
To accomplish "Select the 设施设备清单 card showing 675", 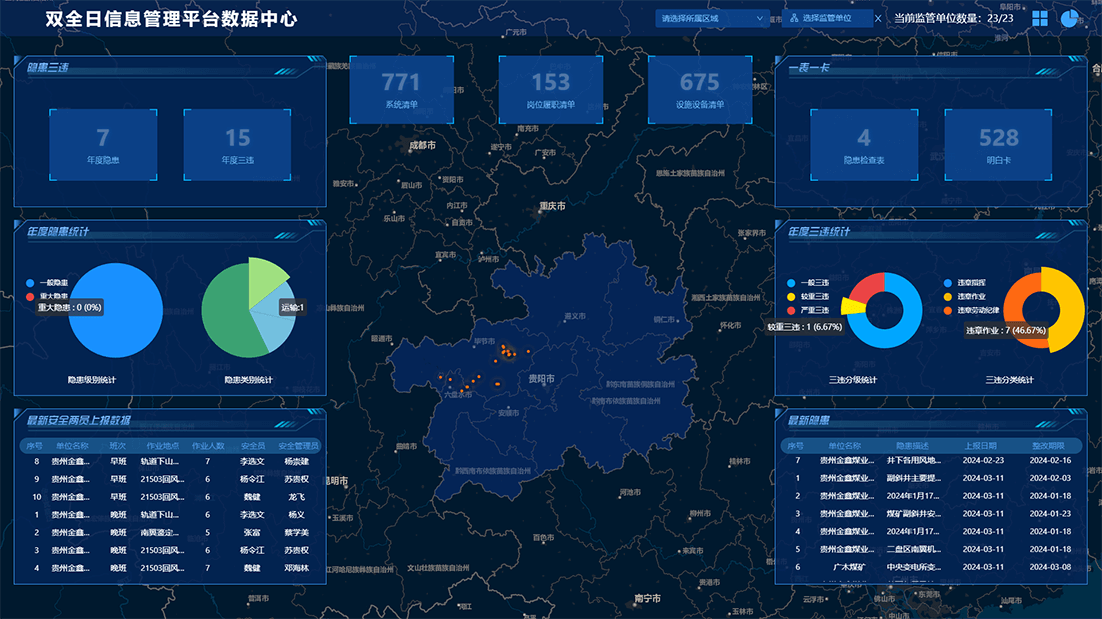I will point(699,89).
